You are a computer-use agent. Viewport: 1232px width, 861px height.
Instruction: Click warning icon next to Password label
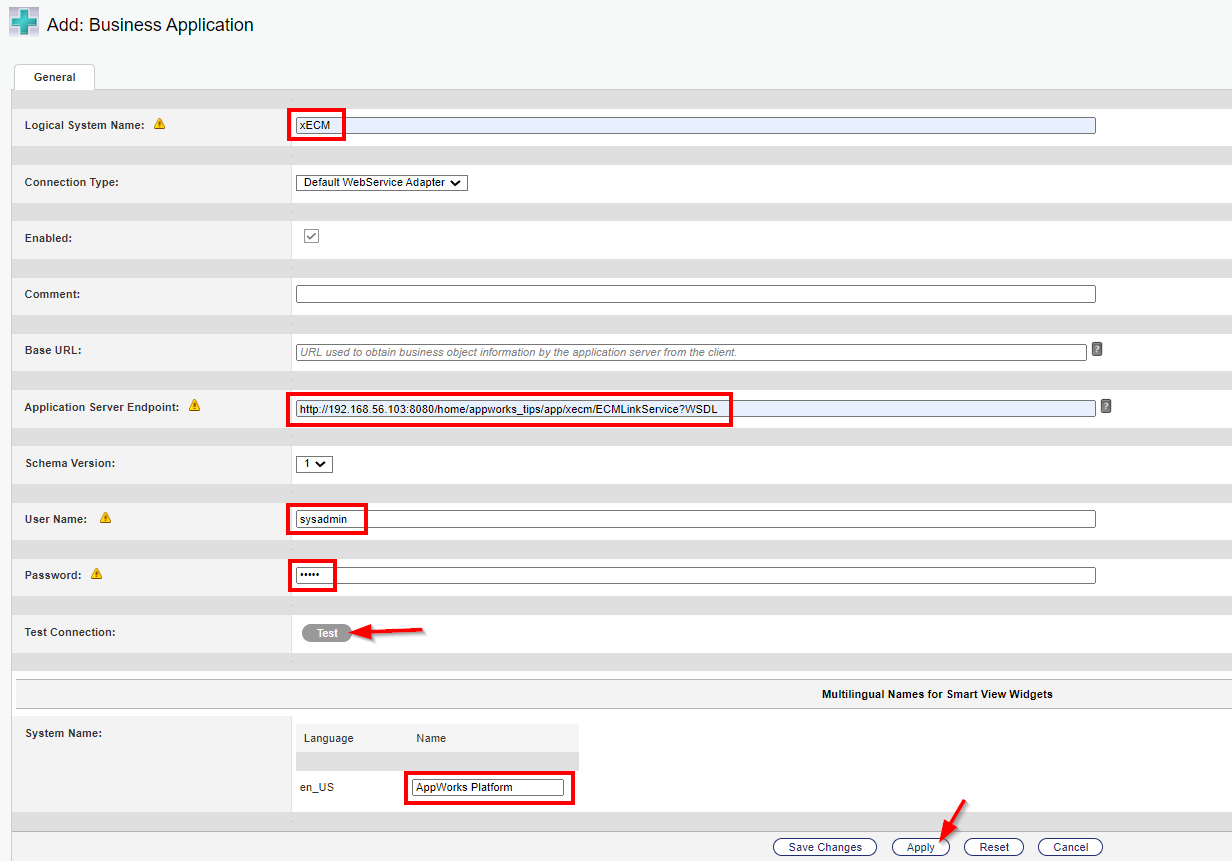(97, 574)
